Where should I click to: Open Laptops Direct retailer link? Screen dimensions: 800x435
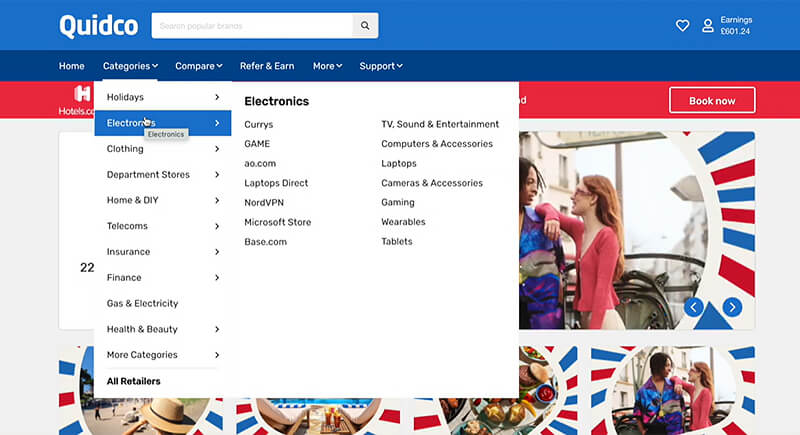tap(276, 183)
